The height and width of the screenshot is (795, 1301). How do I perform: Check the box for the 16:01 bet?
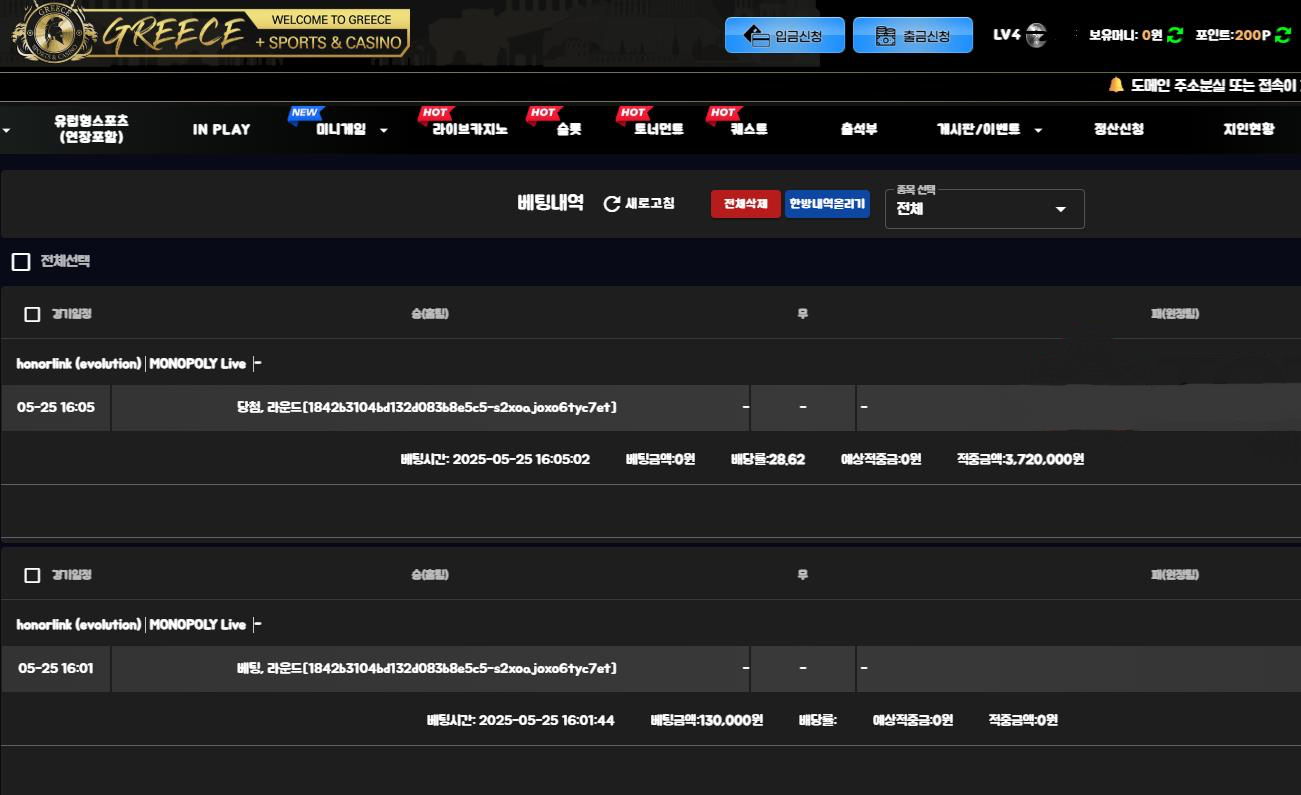[32, 576]
